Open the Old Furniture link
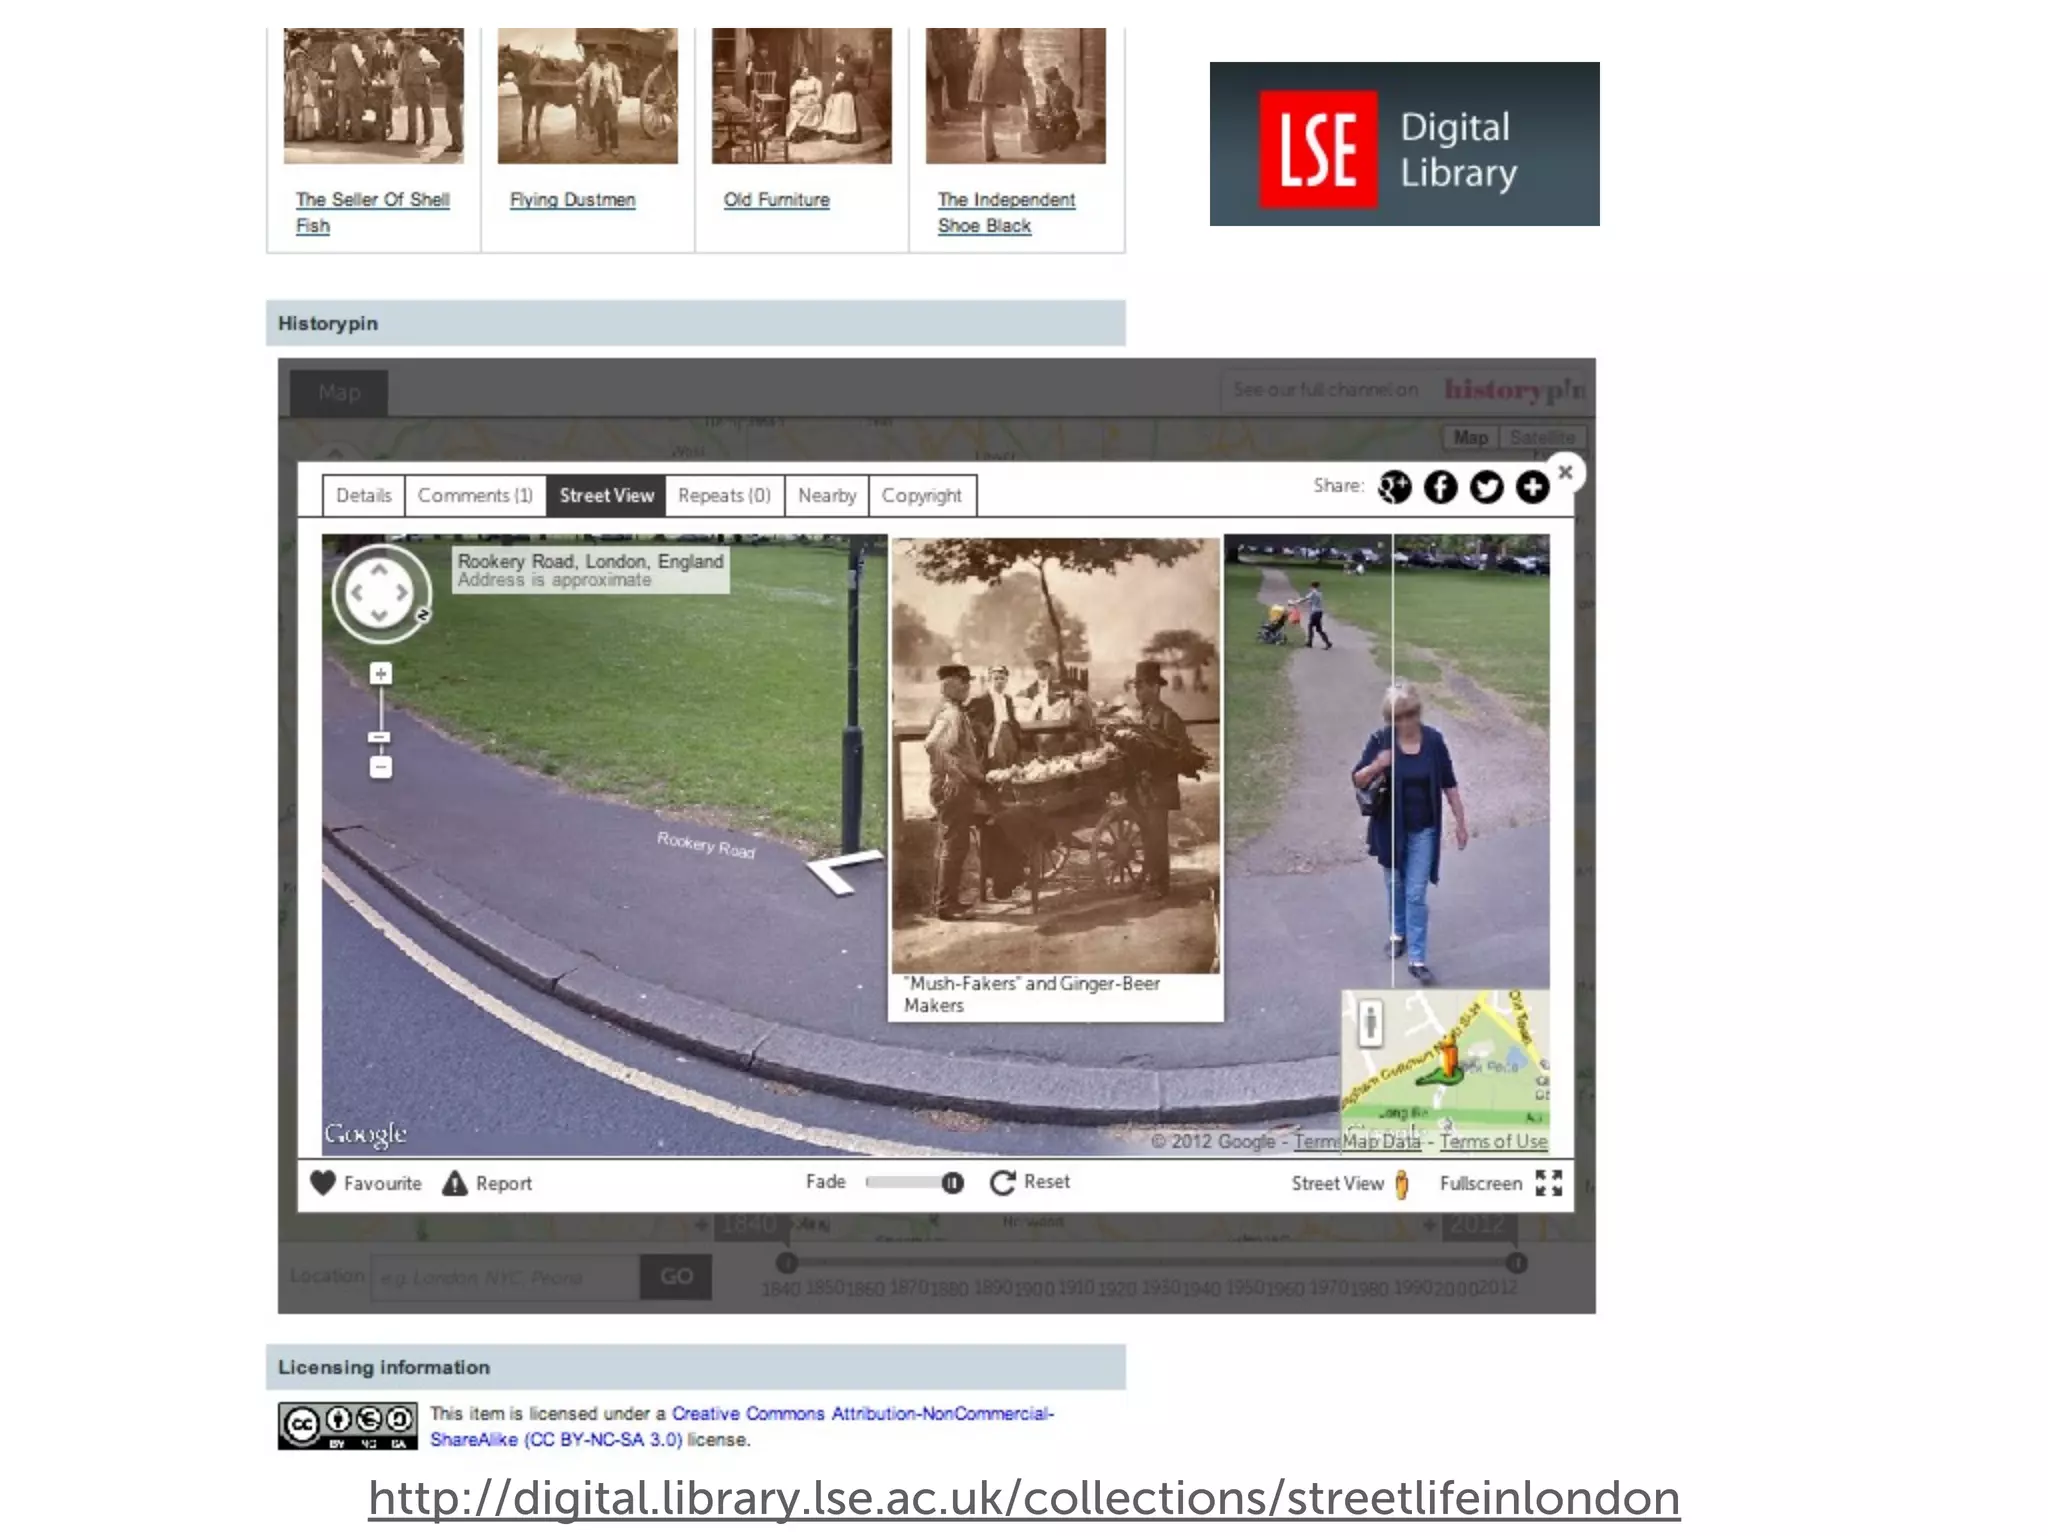This screenshot has height=1536, width=2048. (777, 200)
